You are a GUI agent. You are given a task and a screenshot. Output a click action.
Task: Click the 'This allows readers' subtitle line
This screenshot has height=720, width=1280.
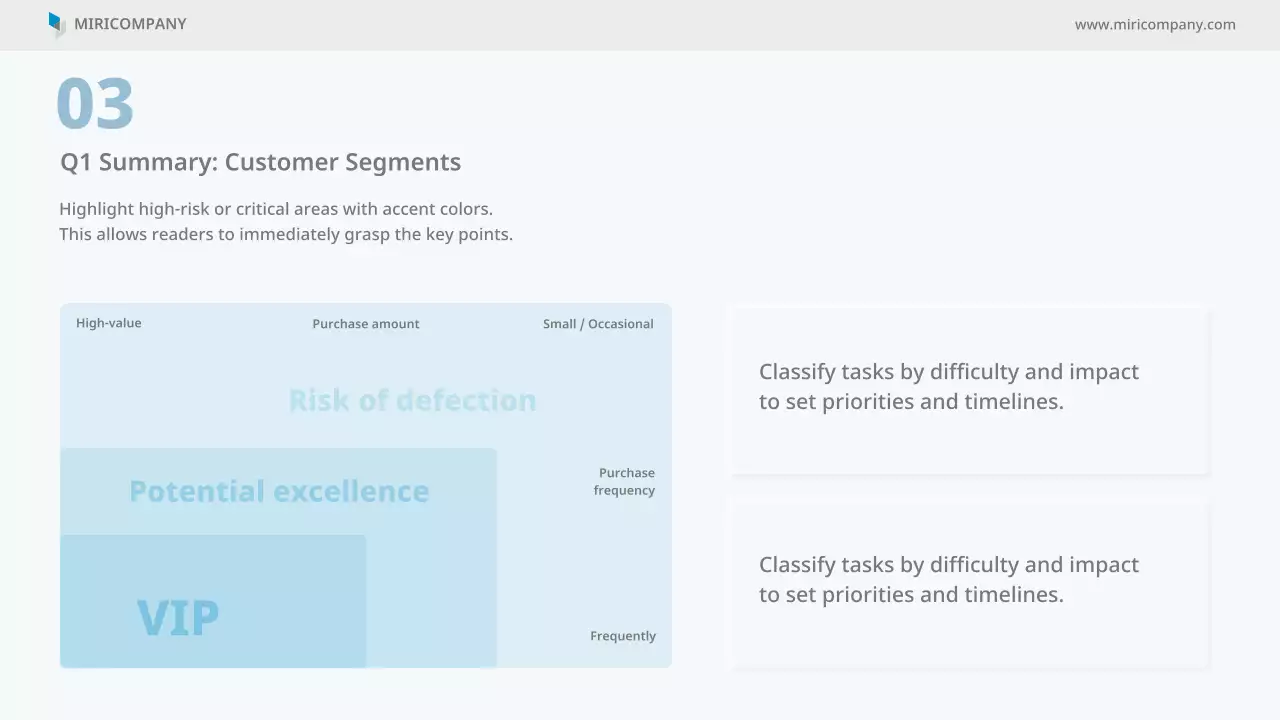[286, 234]
